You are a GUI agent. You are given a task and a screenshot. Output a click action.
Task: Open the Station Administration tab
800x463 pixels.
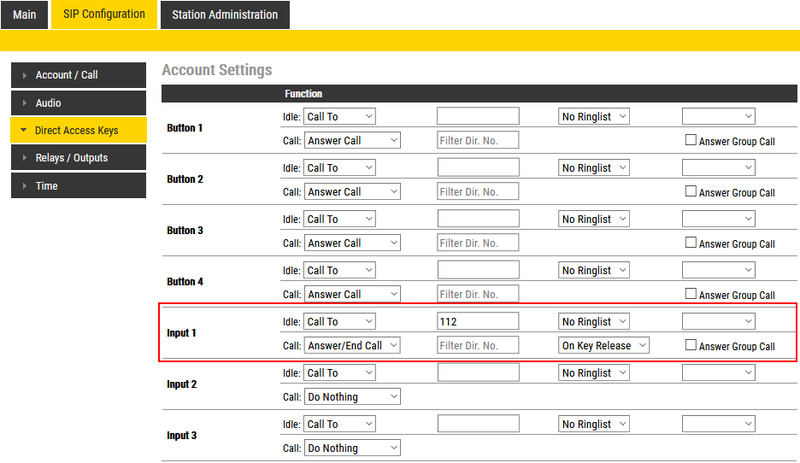tap(225, 15)
